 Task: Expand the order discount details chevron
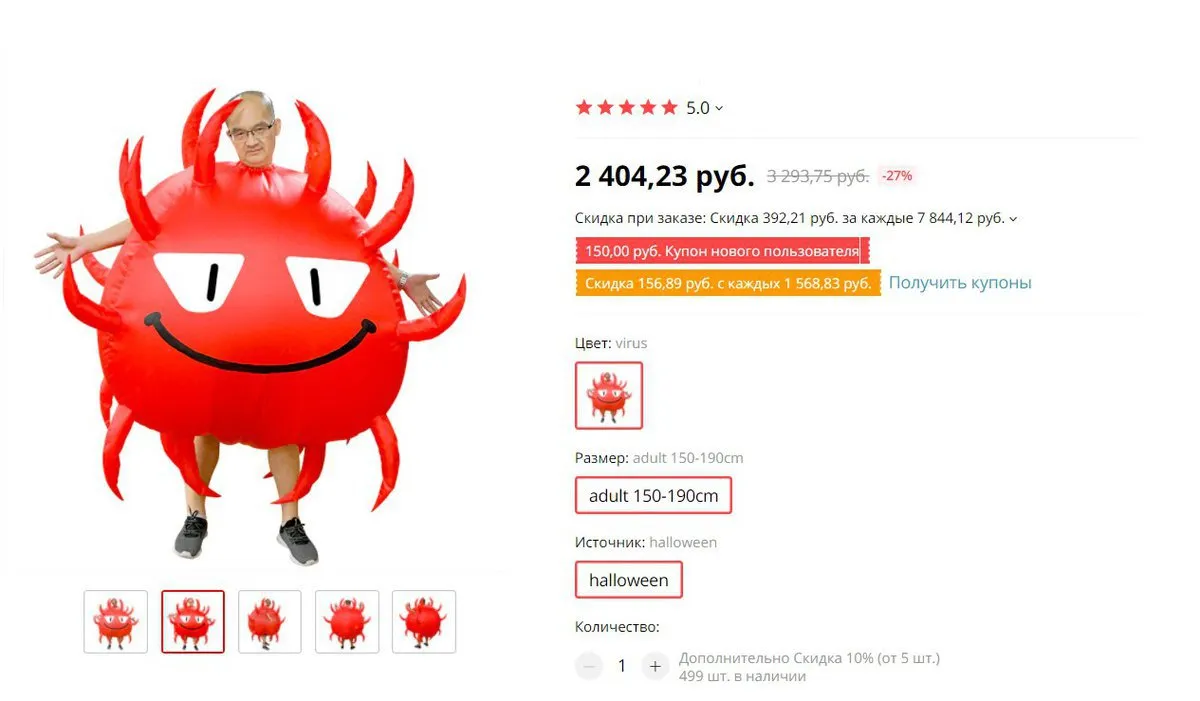point(1013,219)
